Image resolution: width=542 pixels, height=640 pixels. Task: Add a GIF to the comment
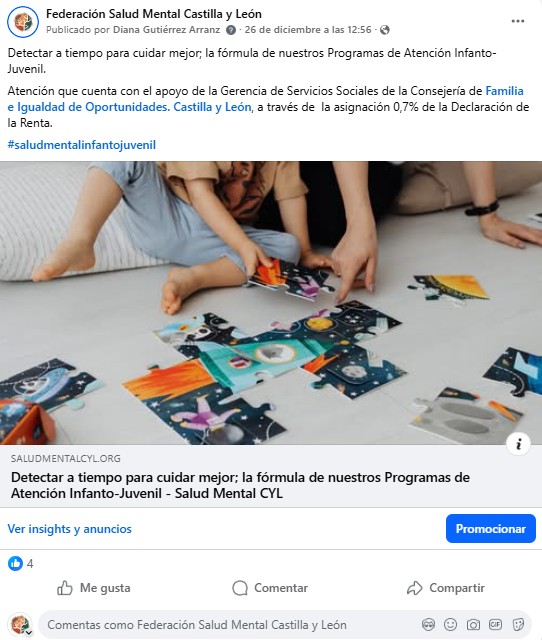495,624
